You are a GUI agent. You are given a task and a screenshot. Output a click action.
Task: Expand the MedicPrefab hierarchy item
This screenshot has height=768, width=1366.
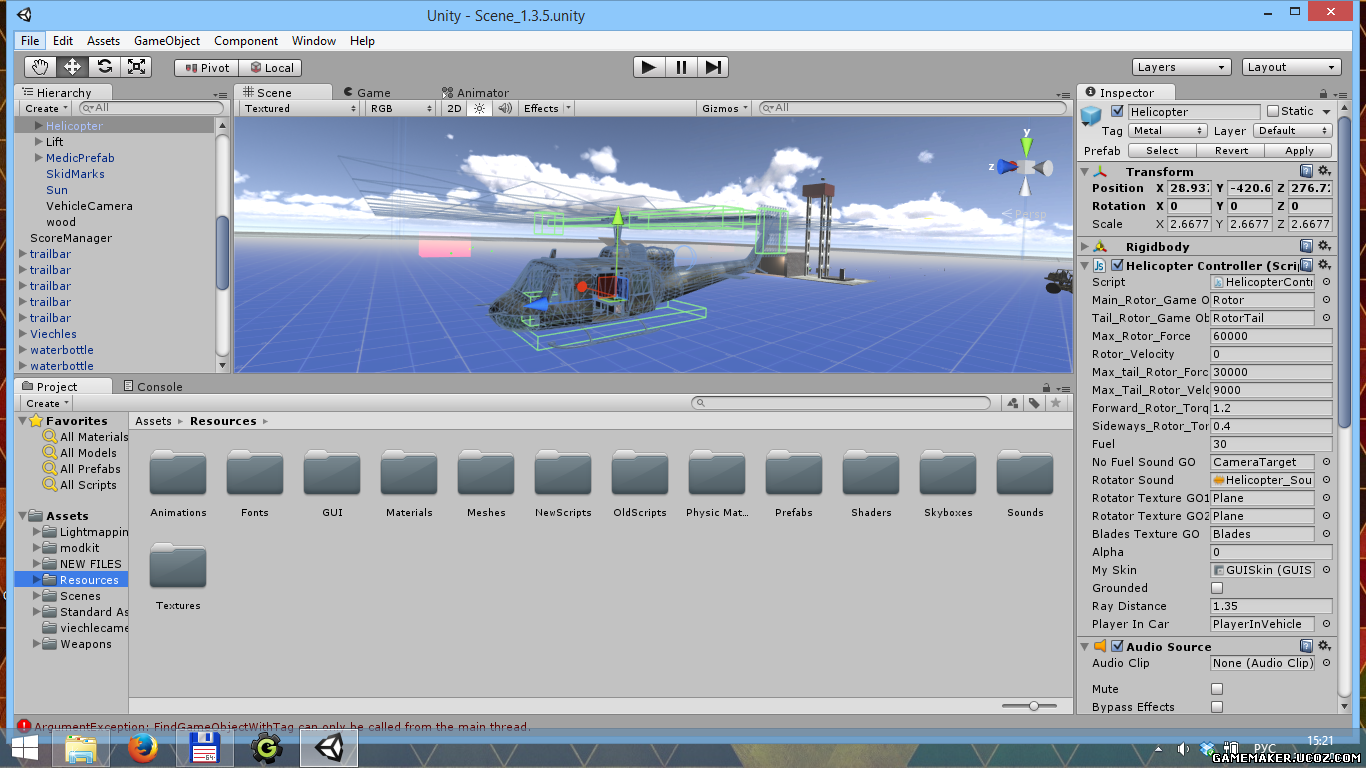pyautogui.click(x=38, y=158)
